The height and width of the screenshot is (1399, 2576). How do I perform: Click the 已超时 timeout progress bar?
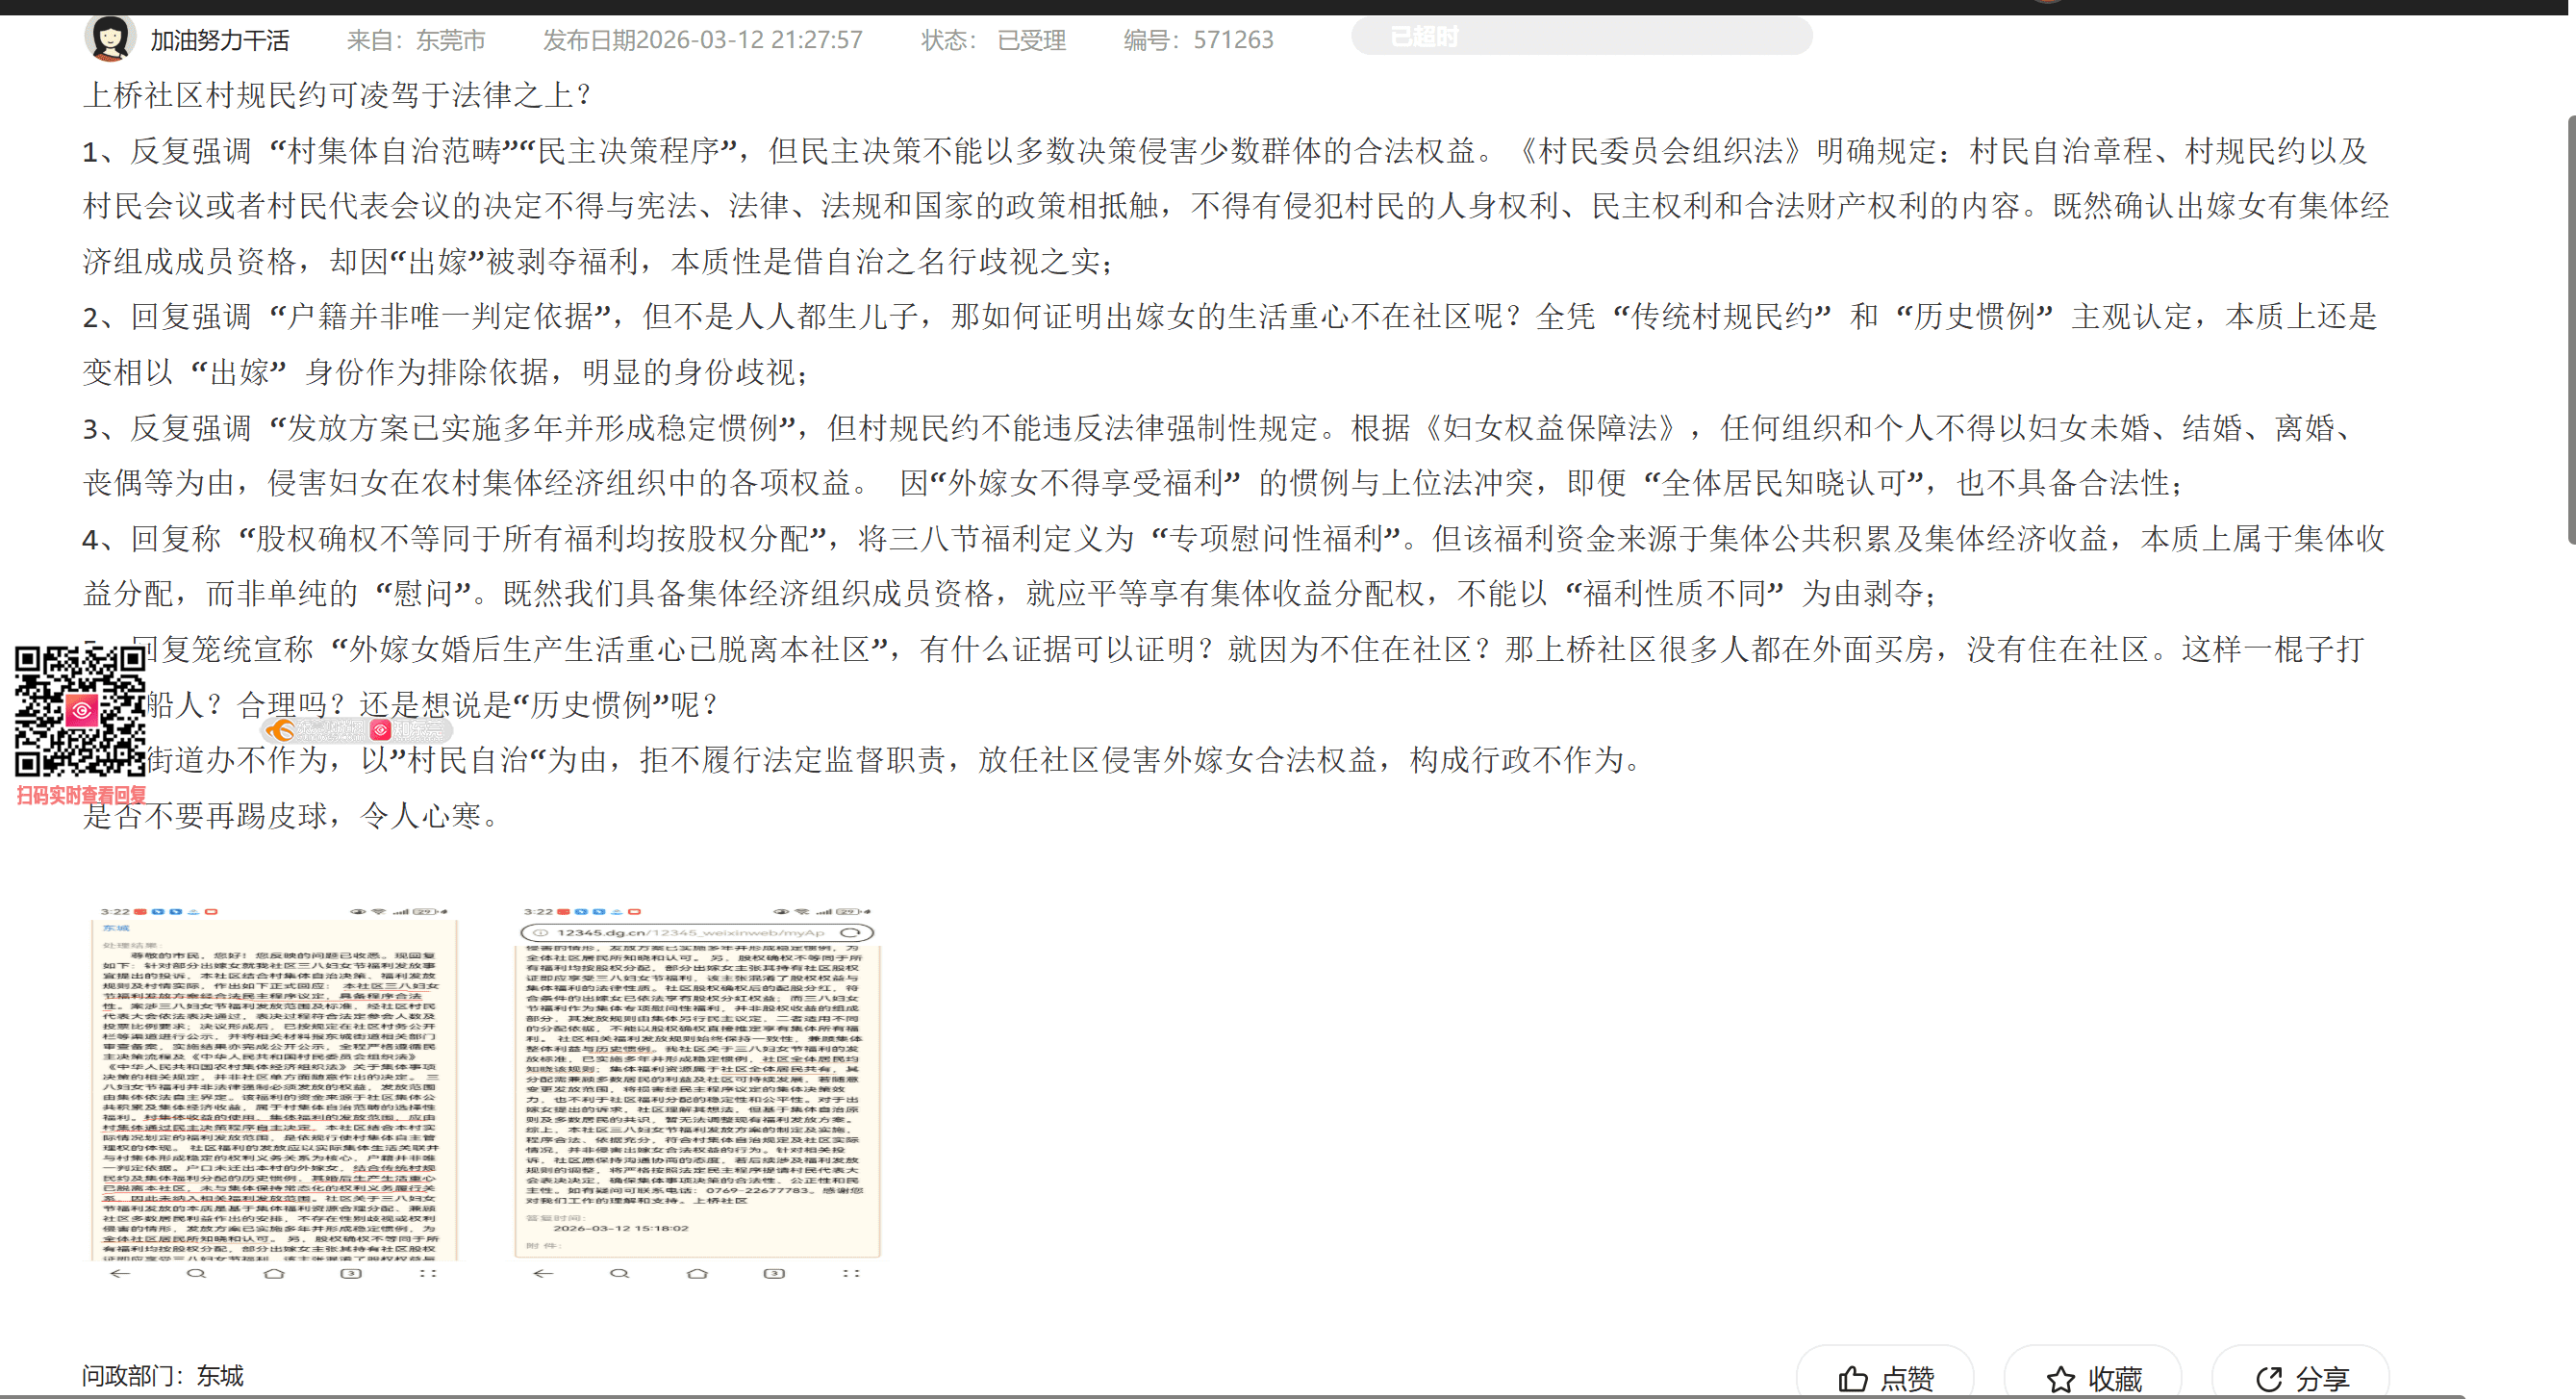(x=1580, y=37)
